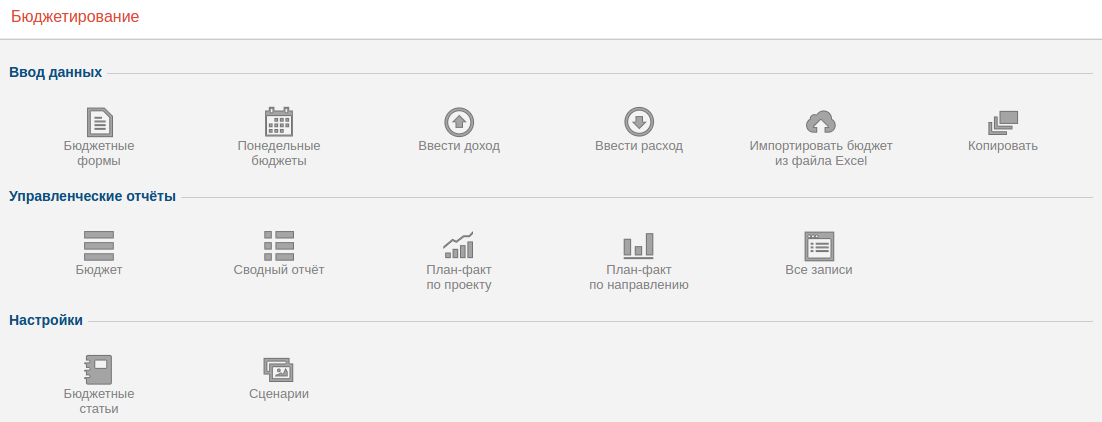
Task: Click the Ввести расход down-arrow icon
Action: tap(639, 122)
